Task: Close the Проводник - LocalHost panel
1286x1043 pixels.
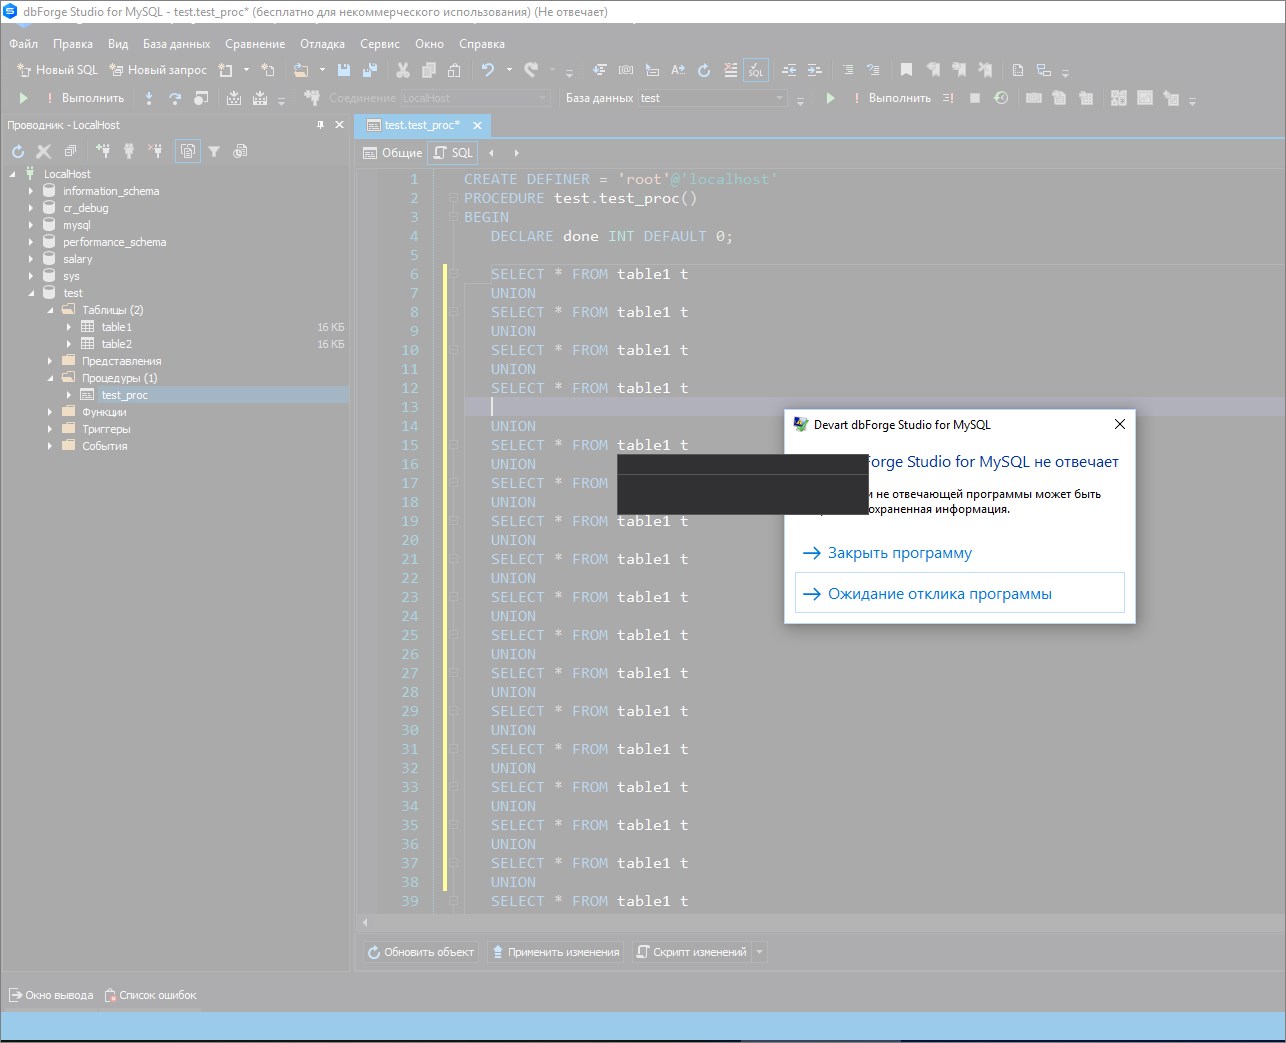Action: pyautogui.click(x=339, y=125)
